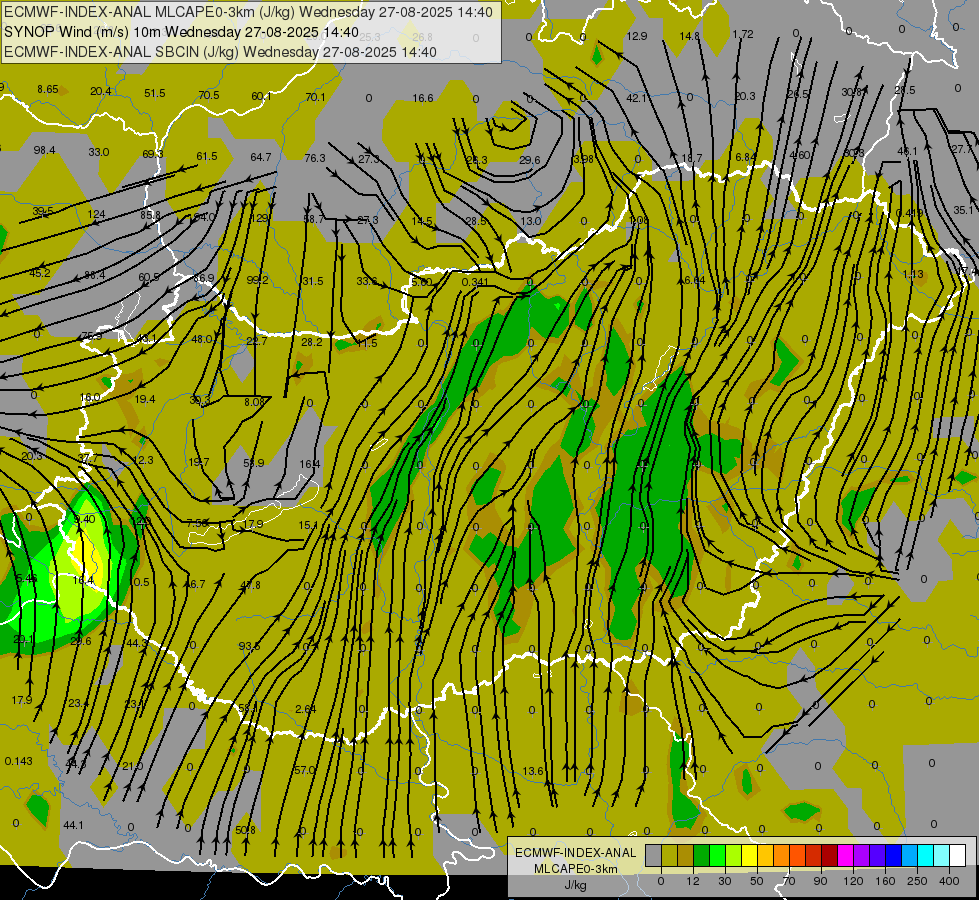Click the map value 19.4
This screenshot has width=979, height=900.
tap(145, 399)
